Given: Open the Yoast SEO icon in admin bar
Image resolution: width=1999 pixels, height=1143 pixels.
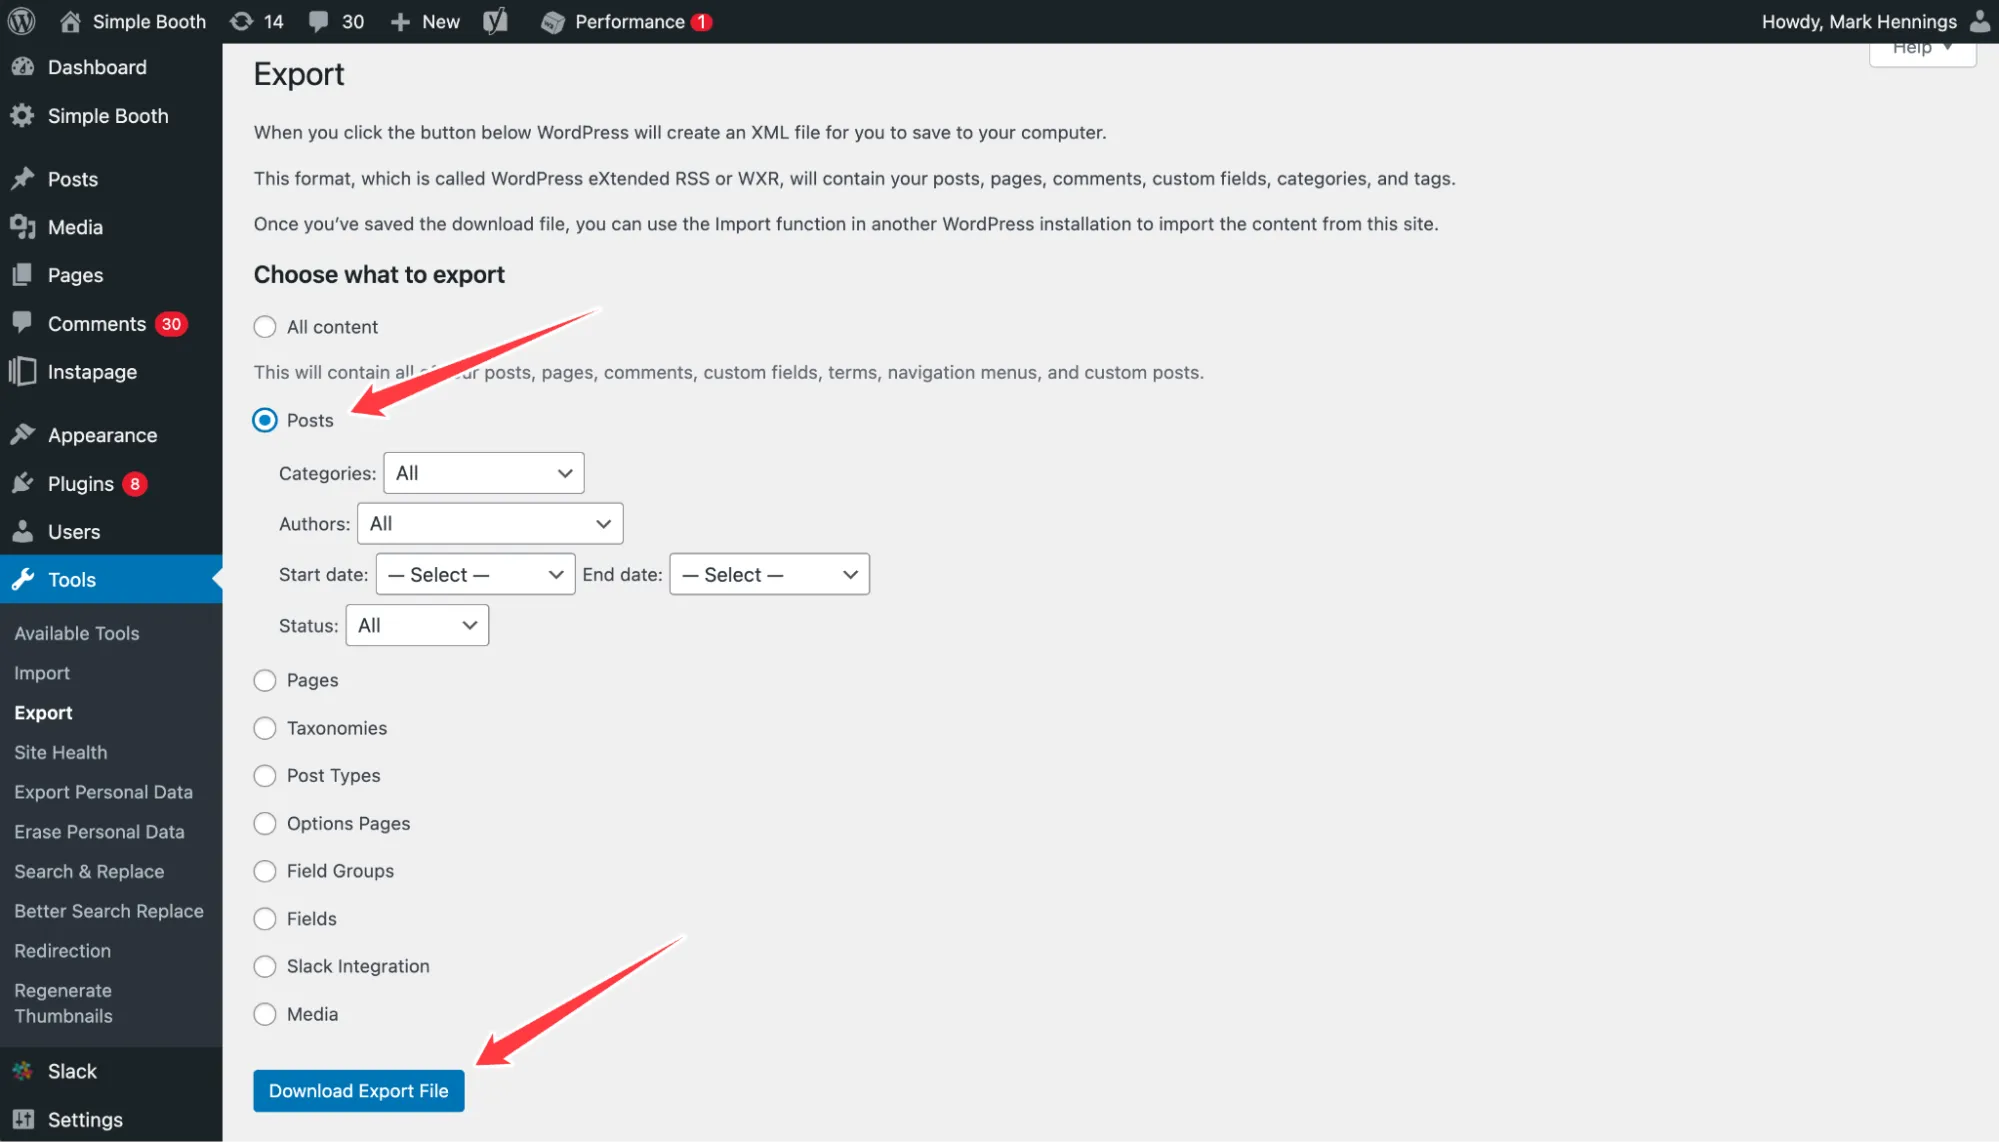Looking at the screenshot, I should 496,21.
